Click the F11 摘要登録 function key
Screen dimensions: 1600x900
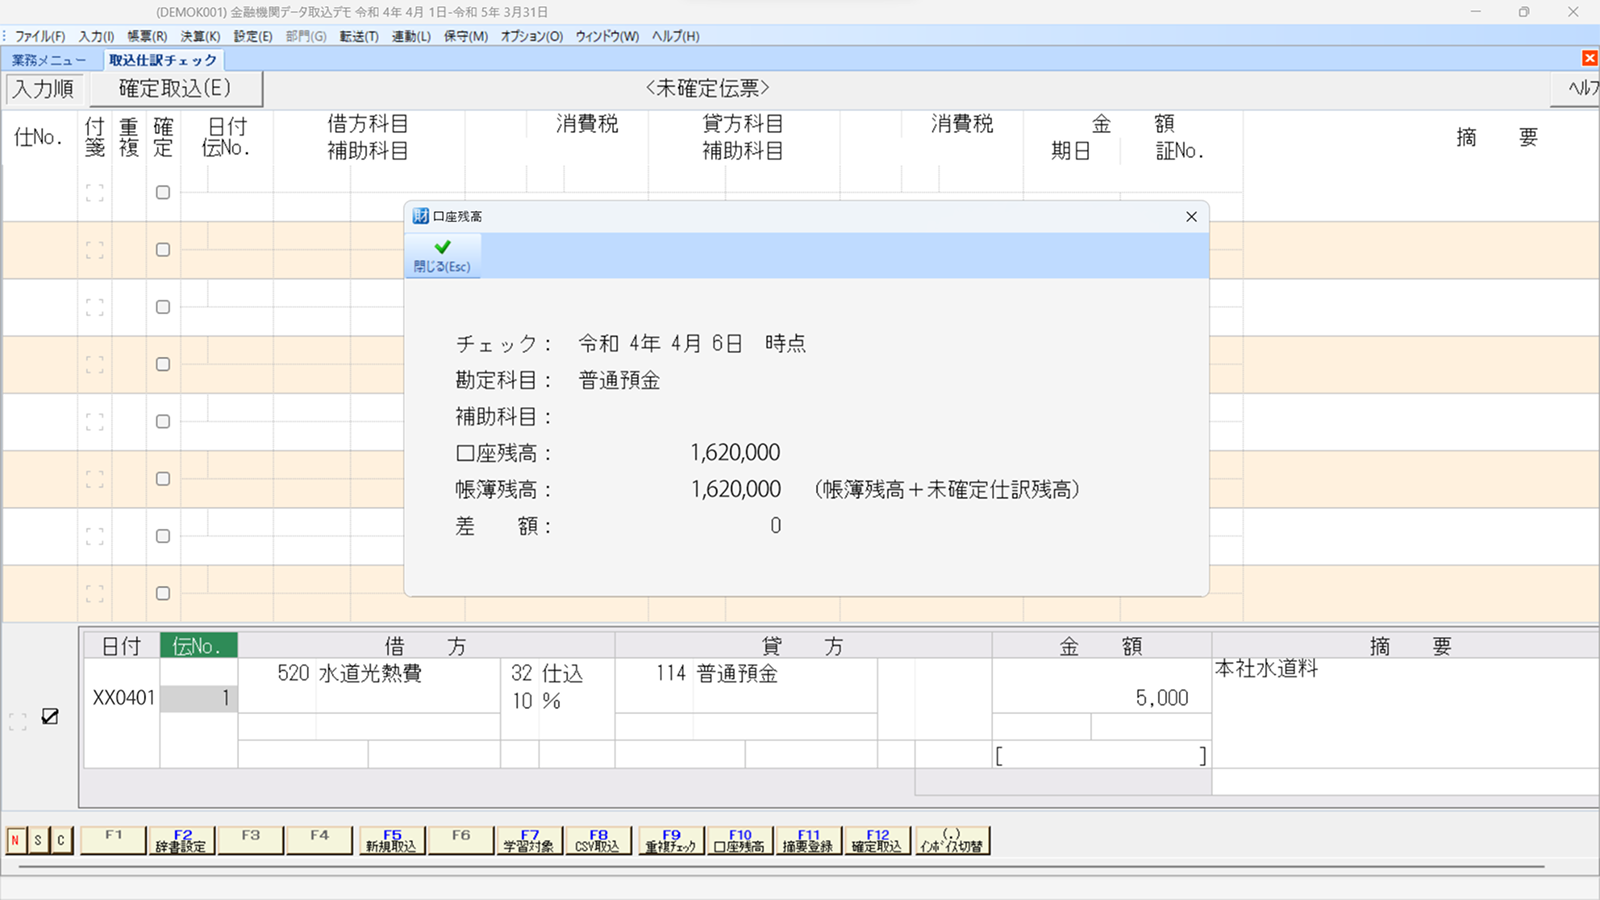[808, 841]
